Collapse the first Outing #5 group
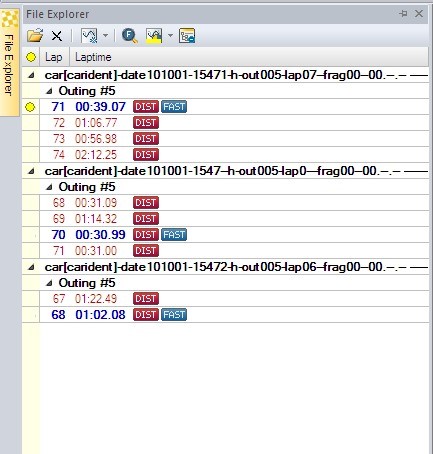The height and width of the screenshot is (454, 433). coord(49,91)
